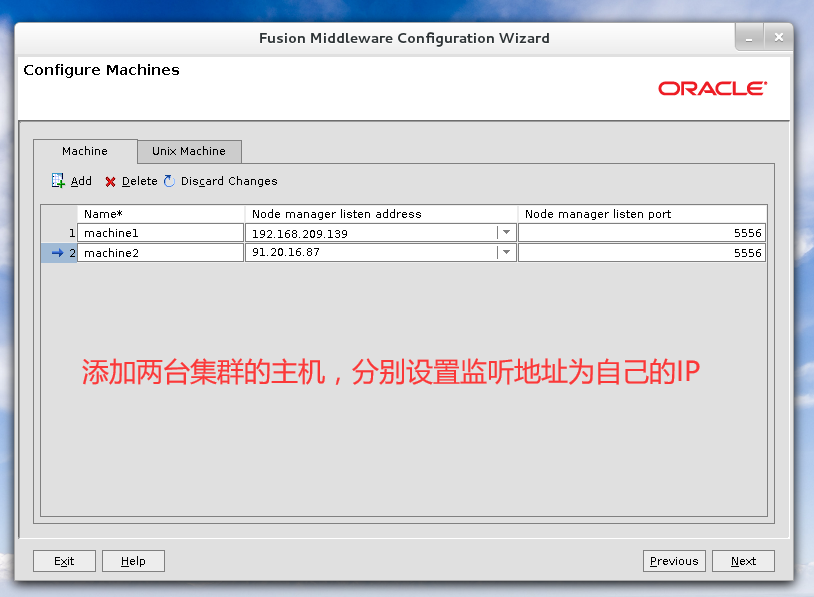This screenshot has width=814, height=597.
Task: Open the listen address dropdown for machine2
Action: 506,253
